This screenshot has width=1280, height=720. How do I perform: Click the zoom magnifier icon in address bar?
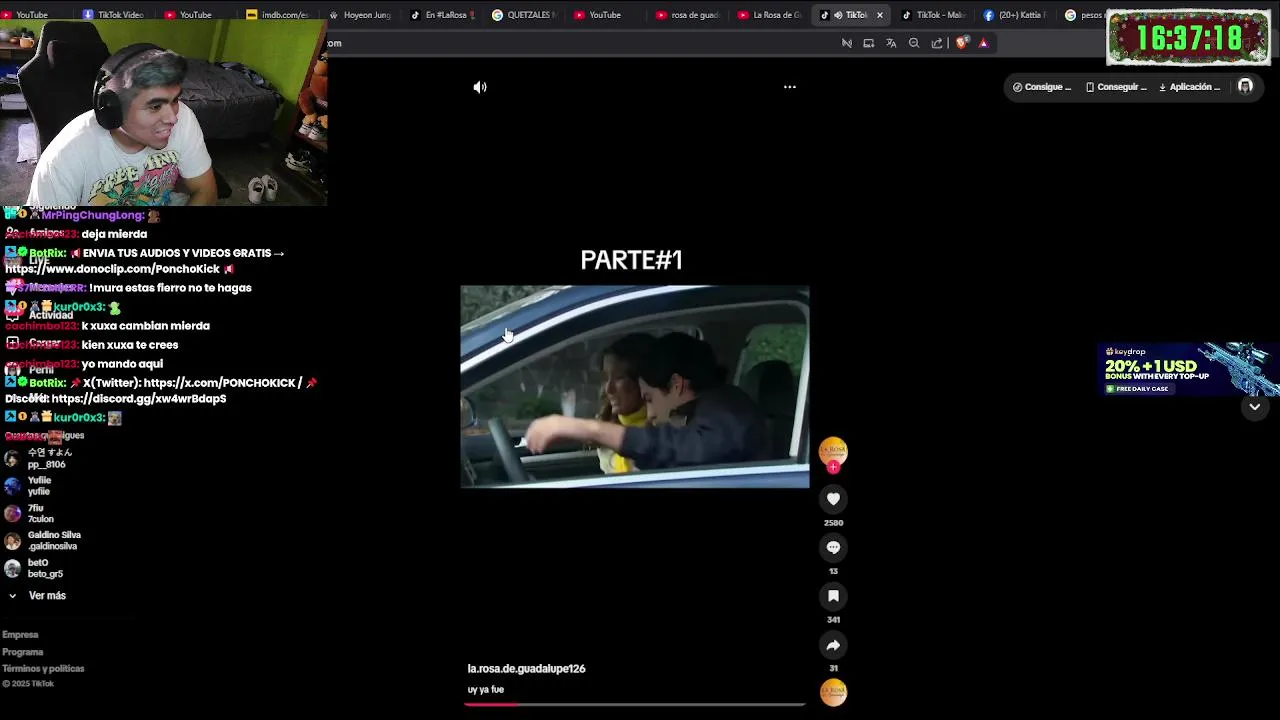[914, 43]
